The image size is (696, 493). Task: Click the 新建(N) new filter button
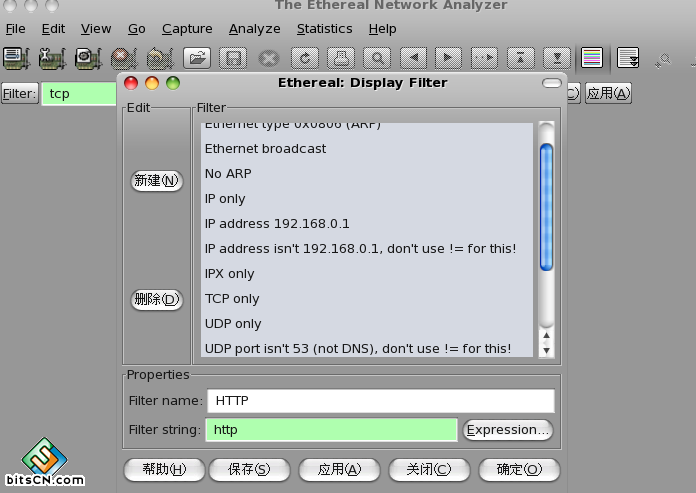tap(157, 181)
